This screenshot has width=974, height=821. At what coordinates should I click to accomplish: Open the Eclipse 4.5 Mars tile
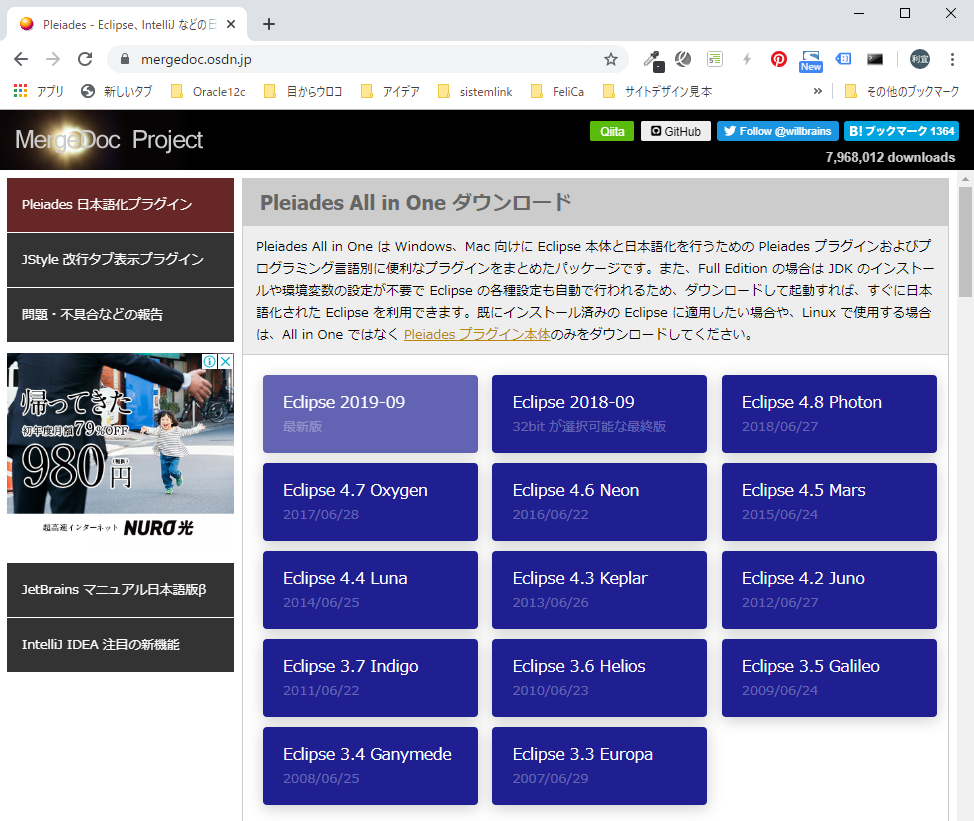point(829,502)
